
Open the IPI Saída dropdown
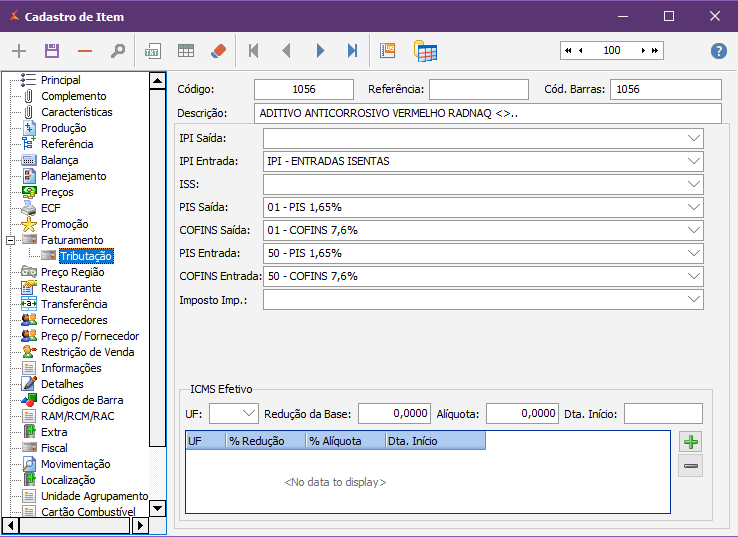pos(694,138)
